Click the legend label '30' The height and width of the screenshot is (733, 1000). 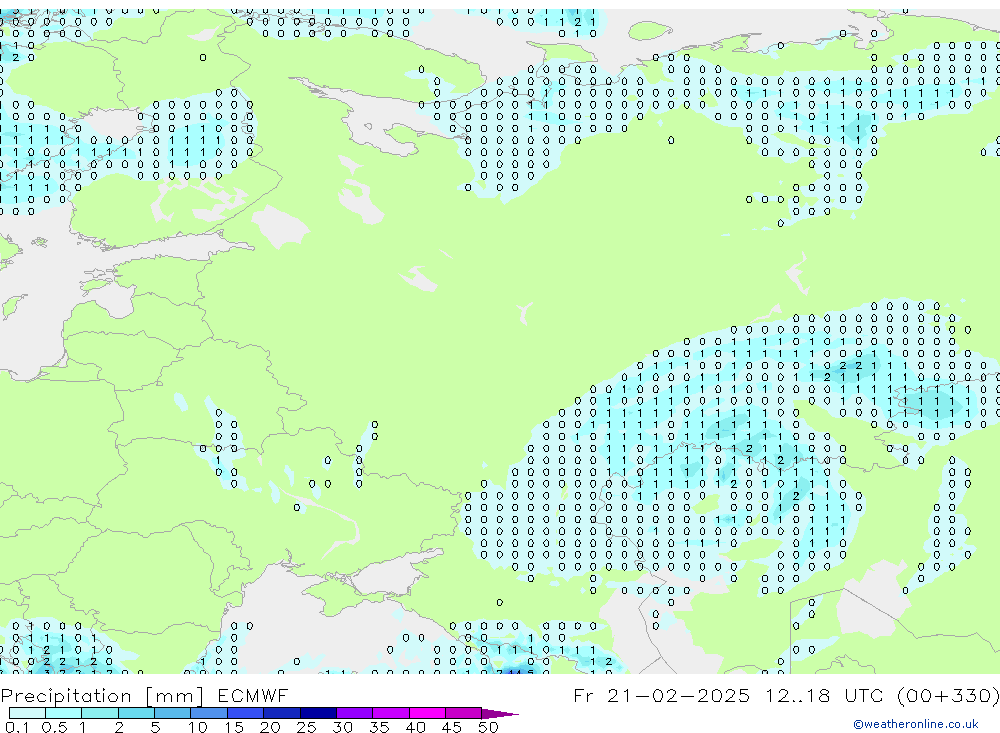pos(343,727)
